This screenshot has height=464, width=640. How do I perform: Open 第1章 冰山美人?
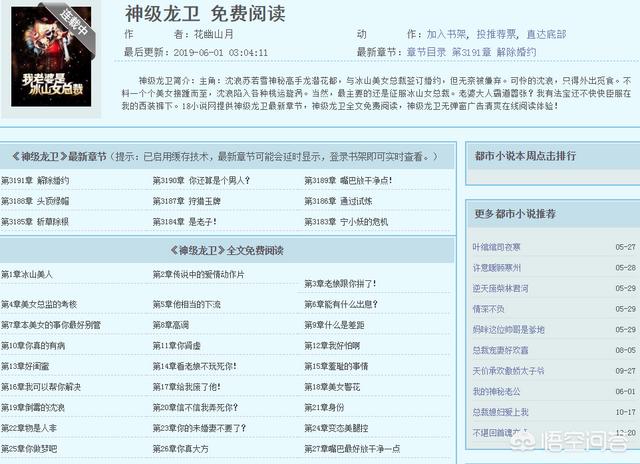click(x=27, y=274)
